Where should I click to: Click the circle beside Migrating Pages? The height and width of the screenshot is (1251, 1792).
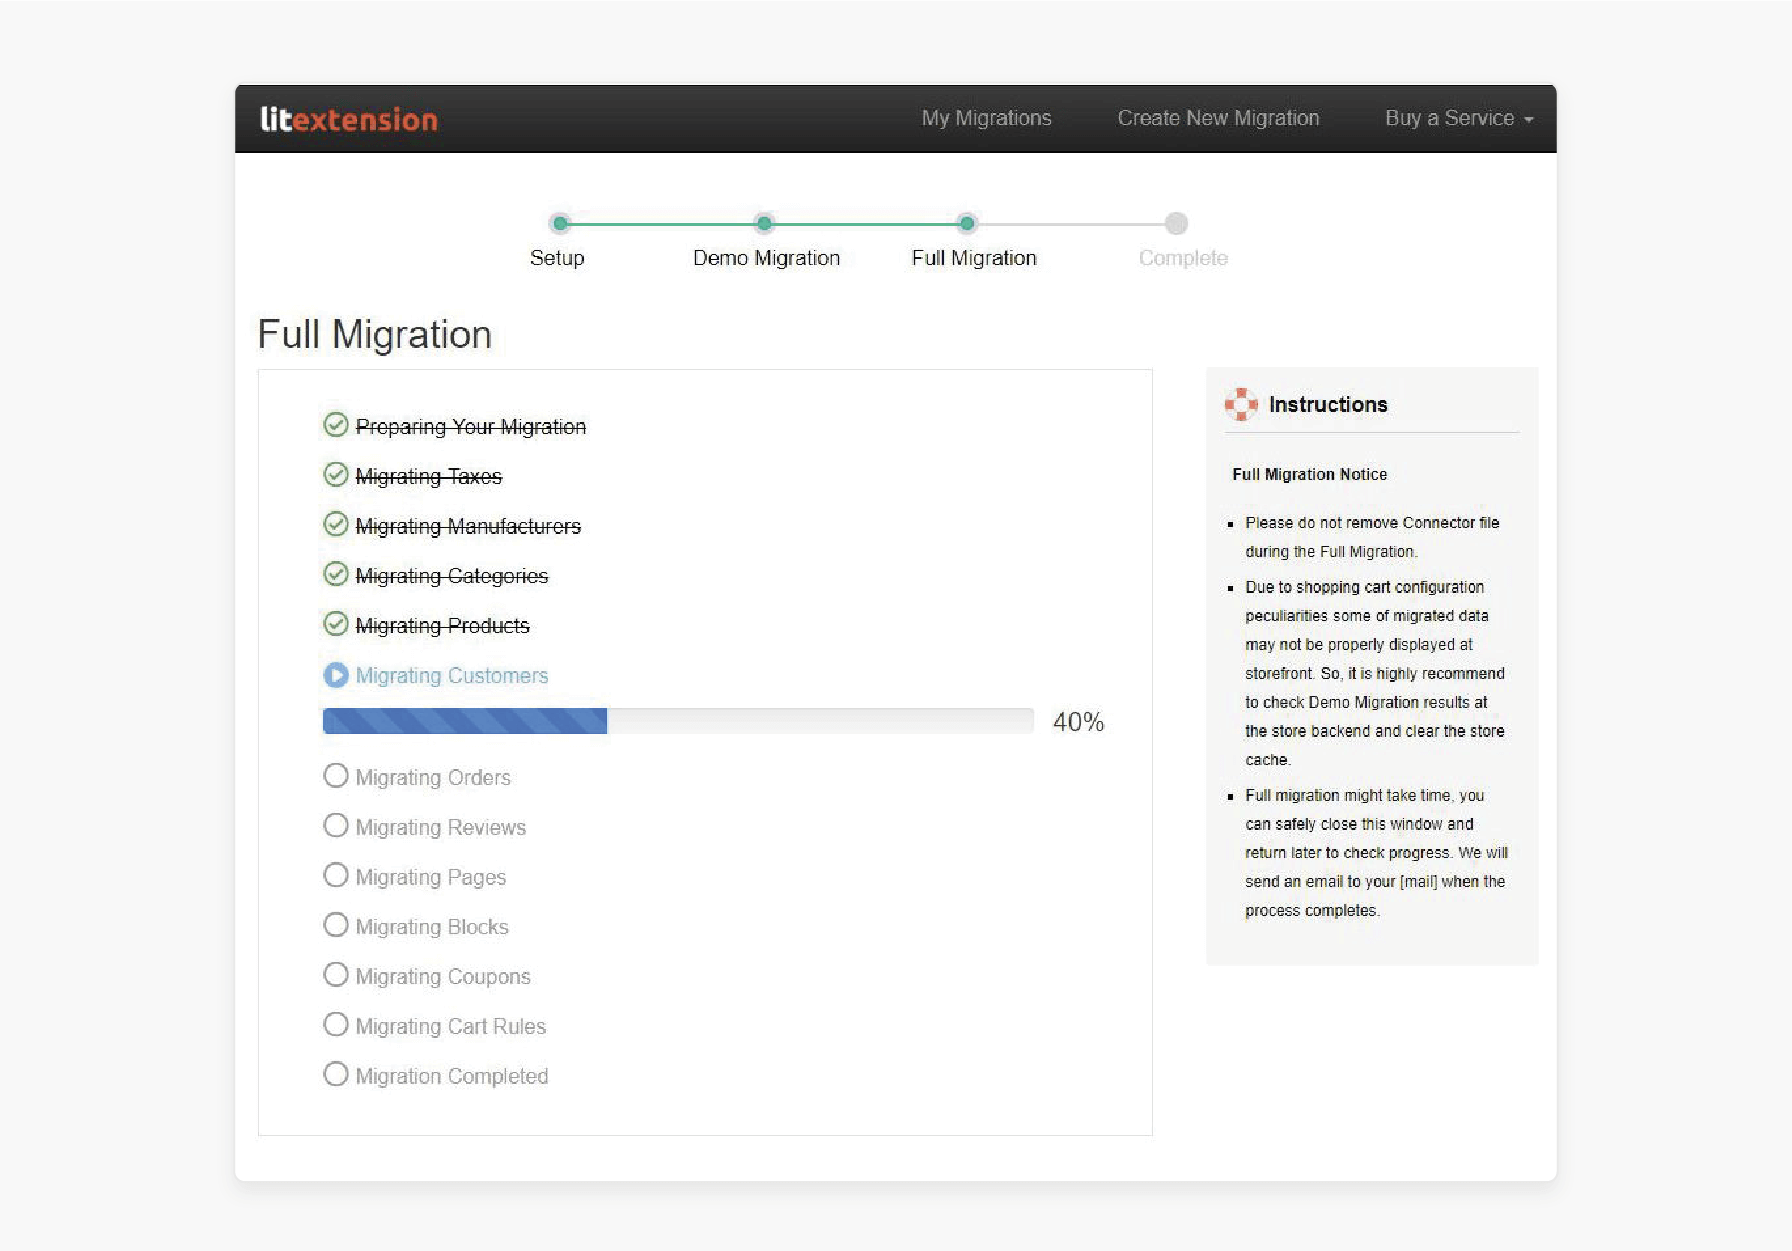point(336,876)
